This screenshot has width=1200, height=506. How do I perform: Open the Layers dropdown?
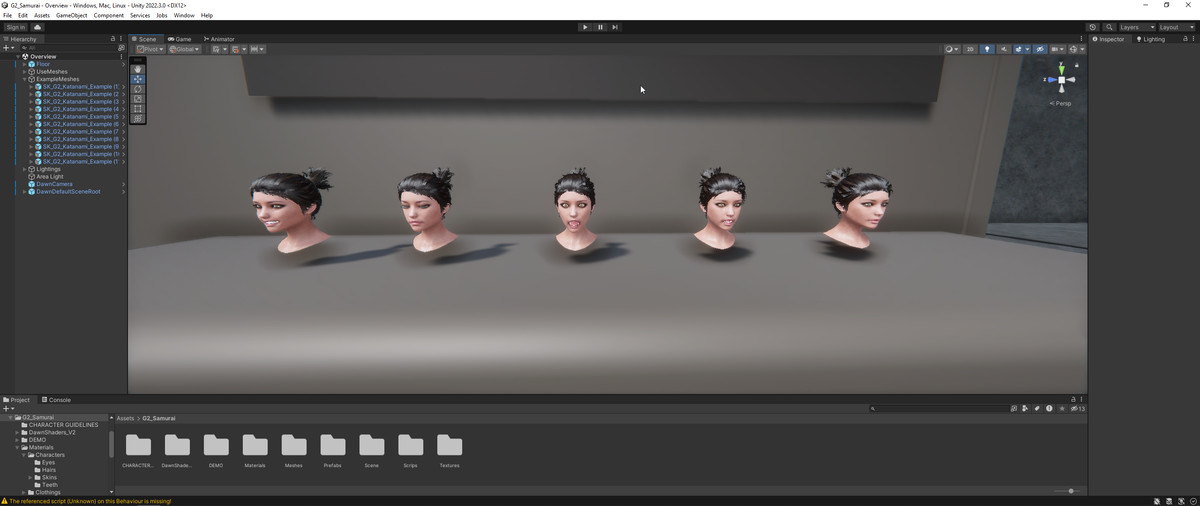point(1136,27)
